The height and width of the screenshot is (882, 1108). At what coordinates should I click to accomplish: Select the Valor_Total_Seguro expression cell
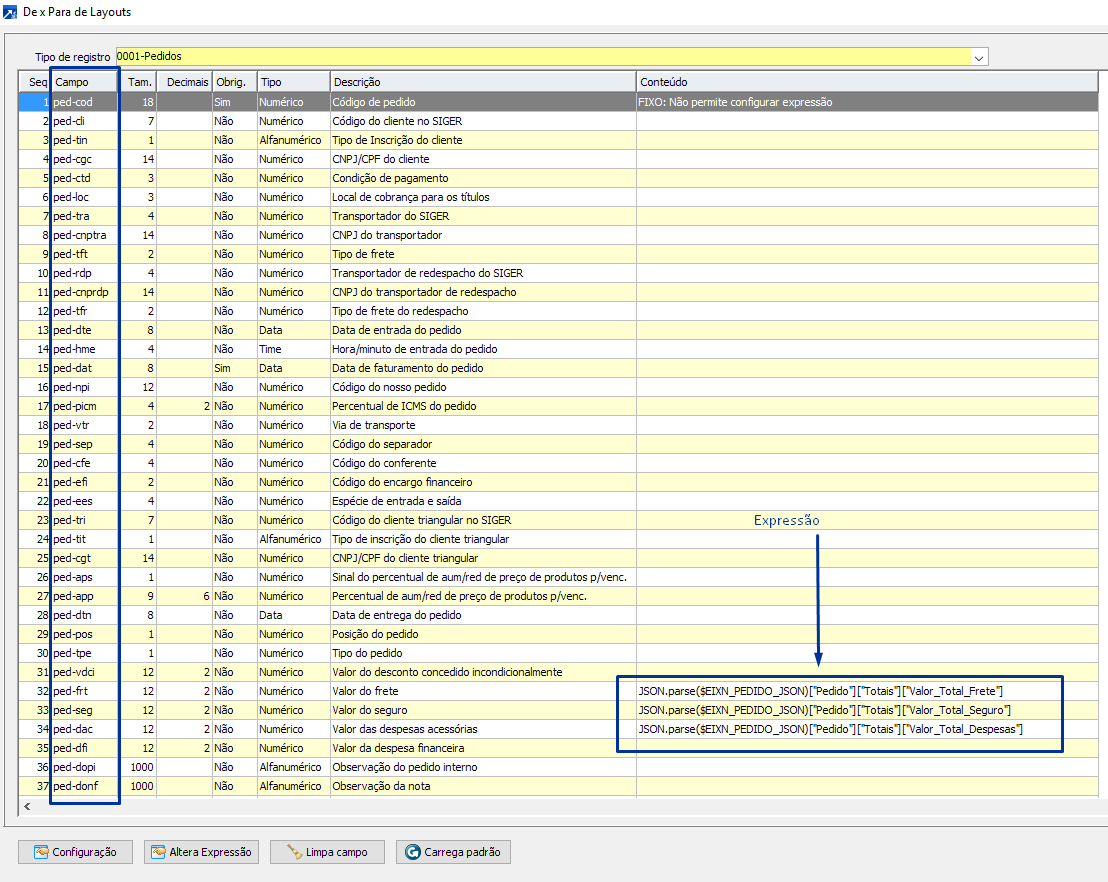(x=822, y=710)
